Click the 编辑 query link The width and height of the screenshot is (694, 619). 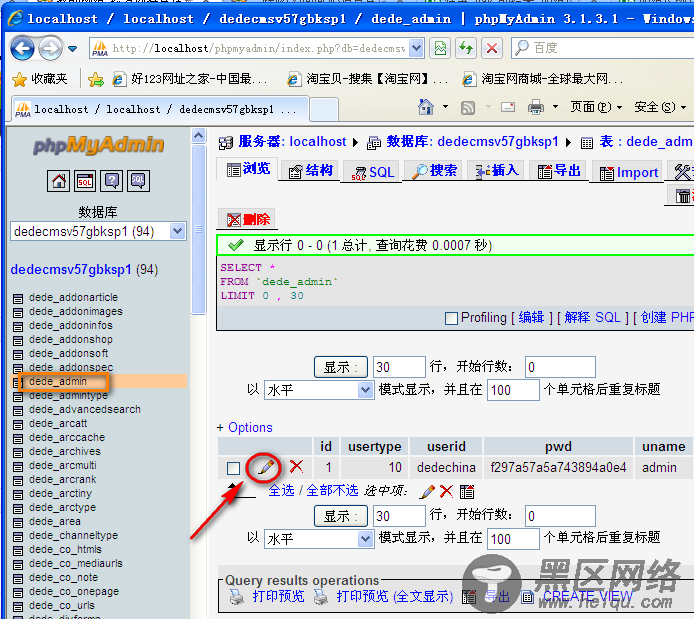531,317
